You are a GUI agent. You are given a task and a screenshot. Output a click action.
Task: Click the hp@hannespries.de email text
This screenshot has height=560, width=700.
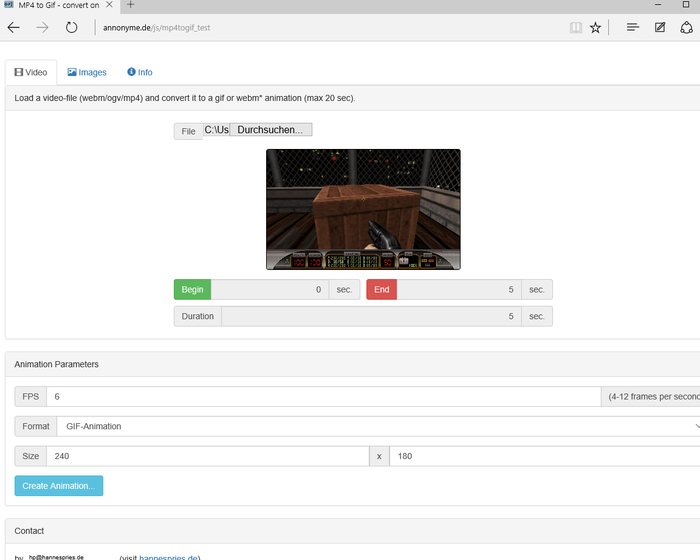tap(56, 557)
